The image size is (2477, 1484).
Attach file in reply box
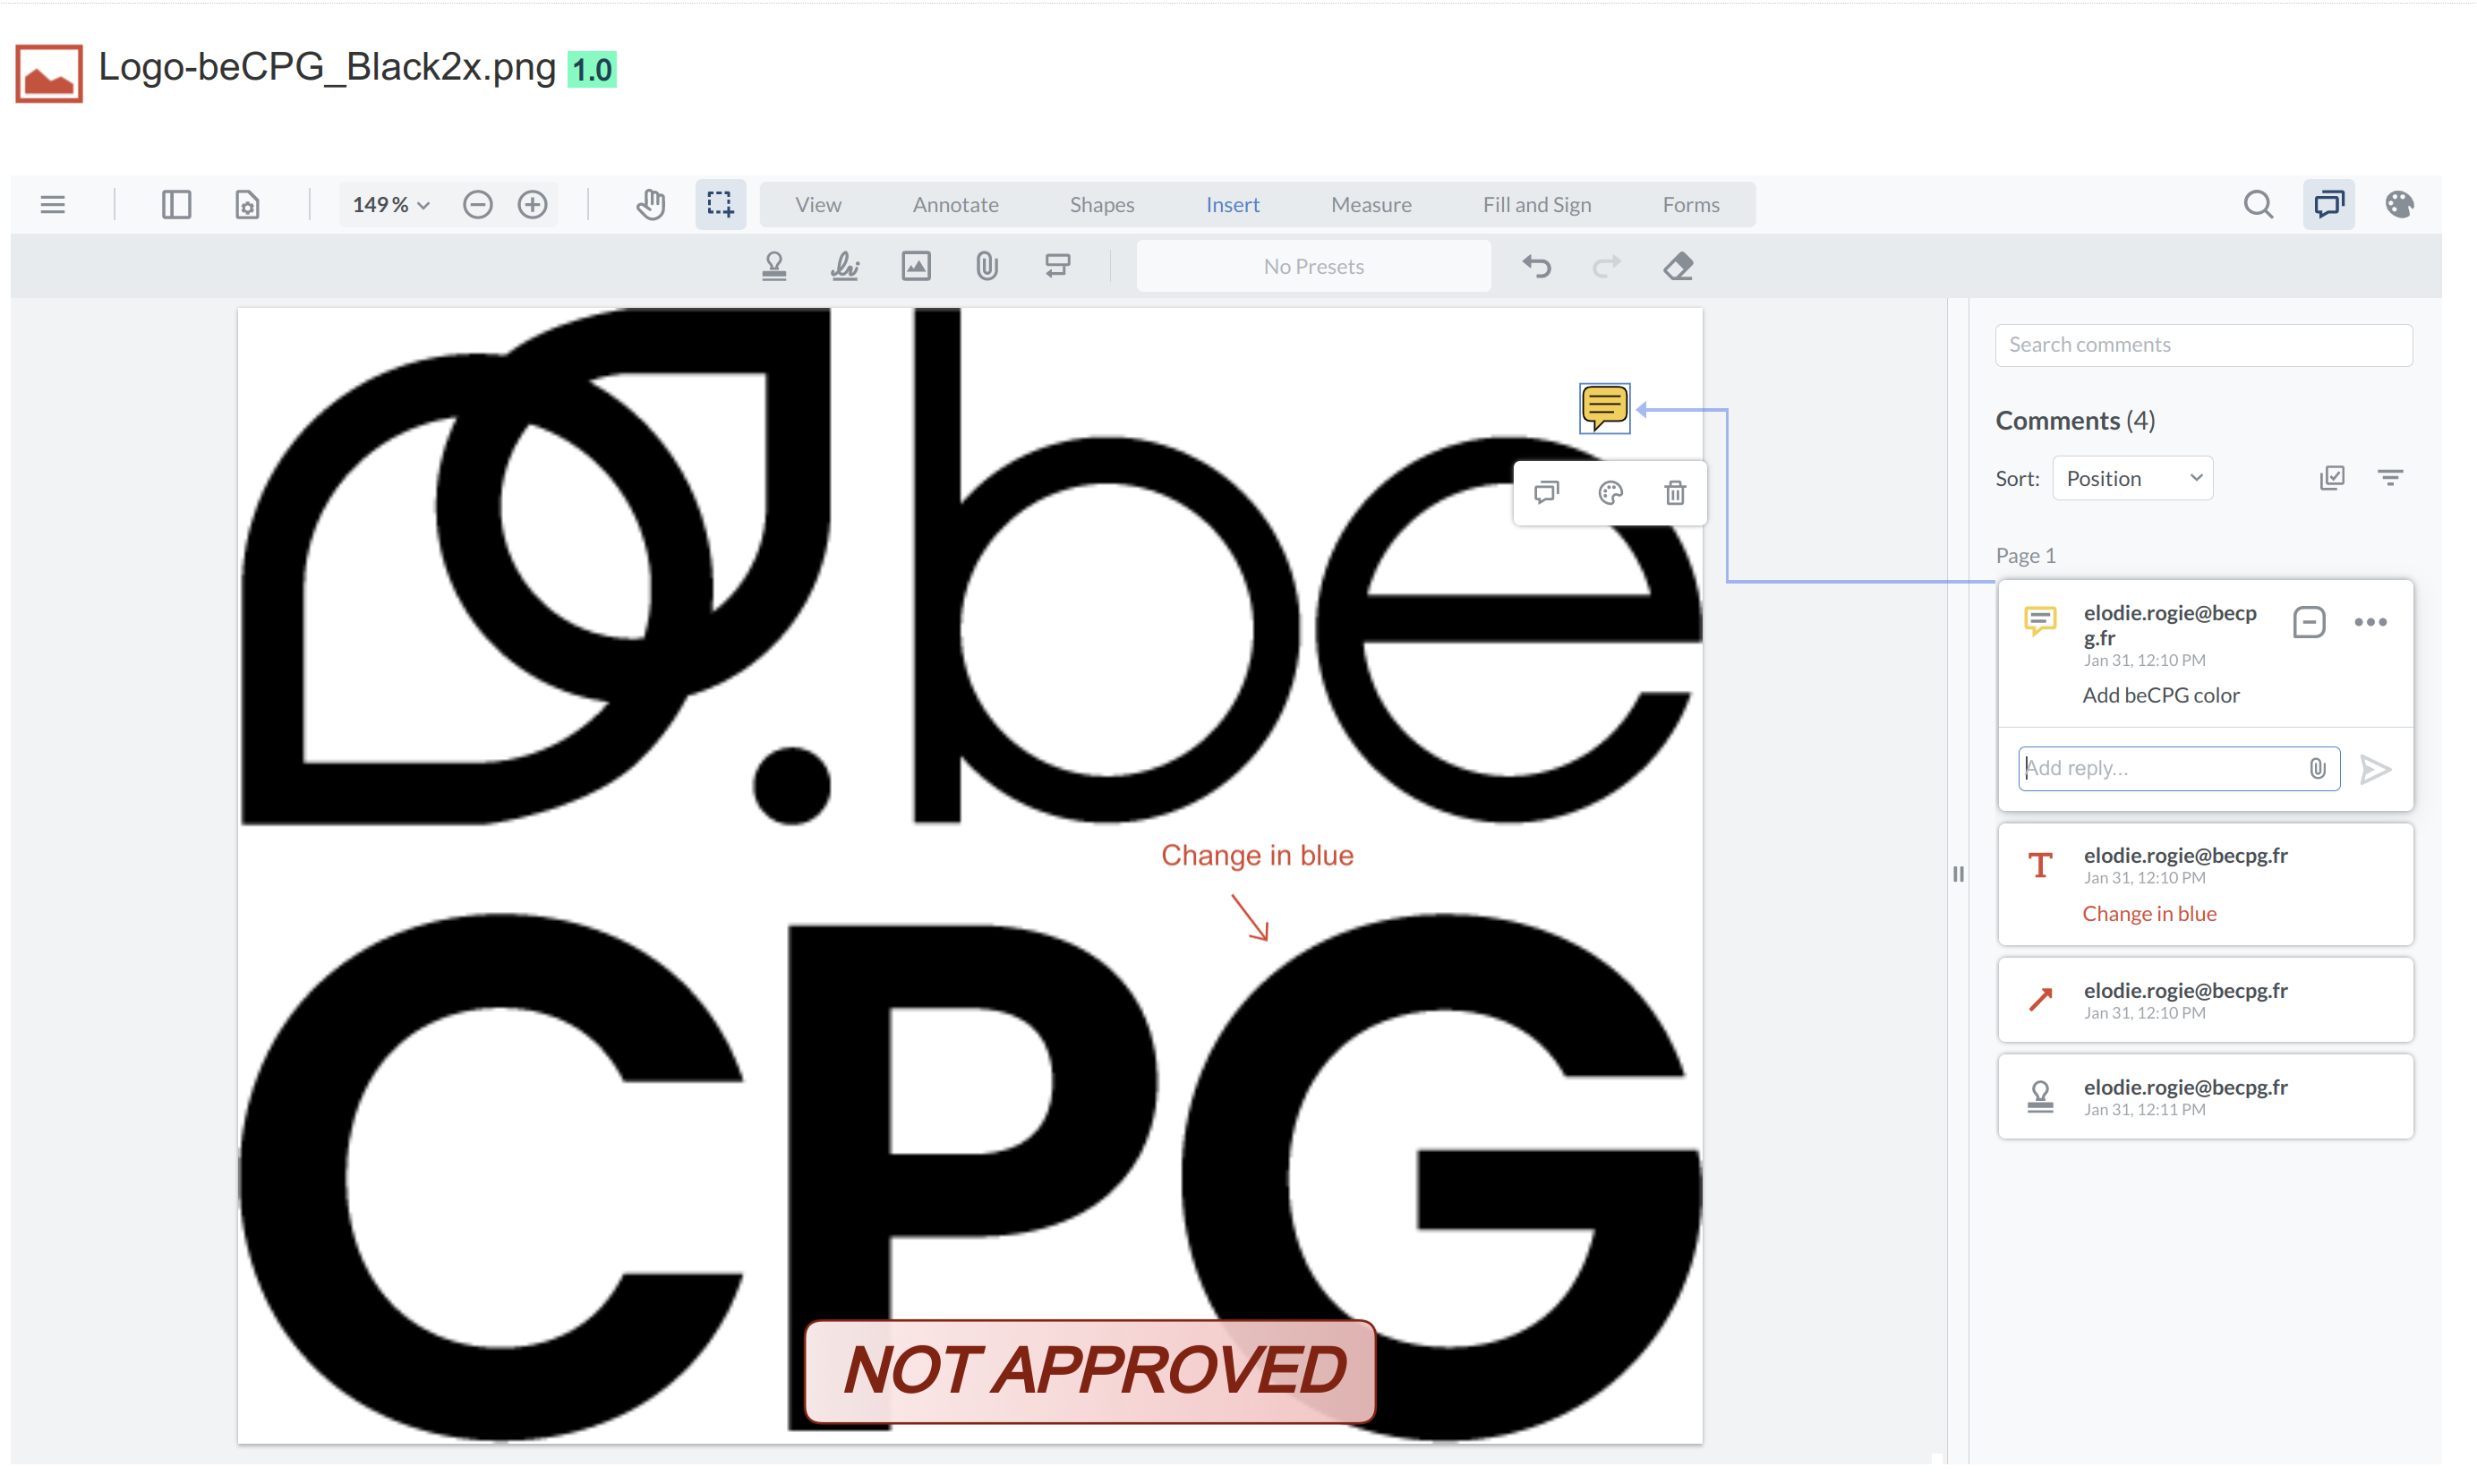point(2317,768)
